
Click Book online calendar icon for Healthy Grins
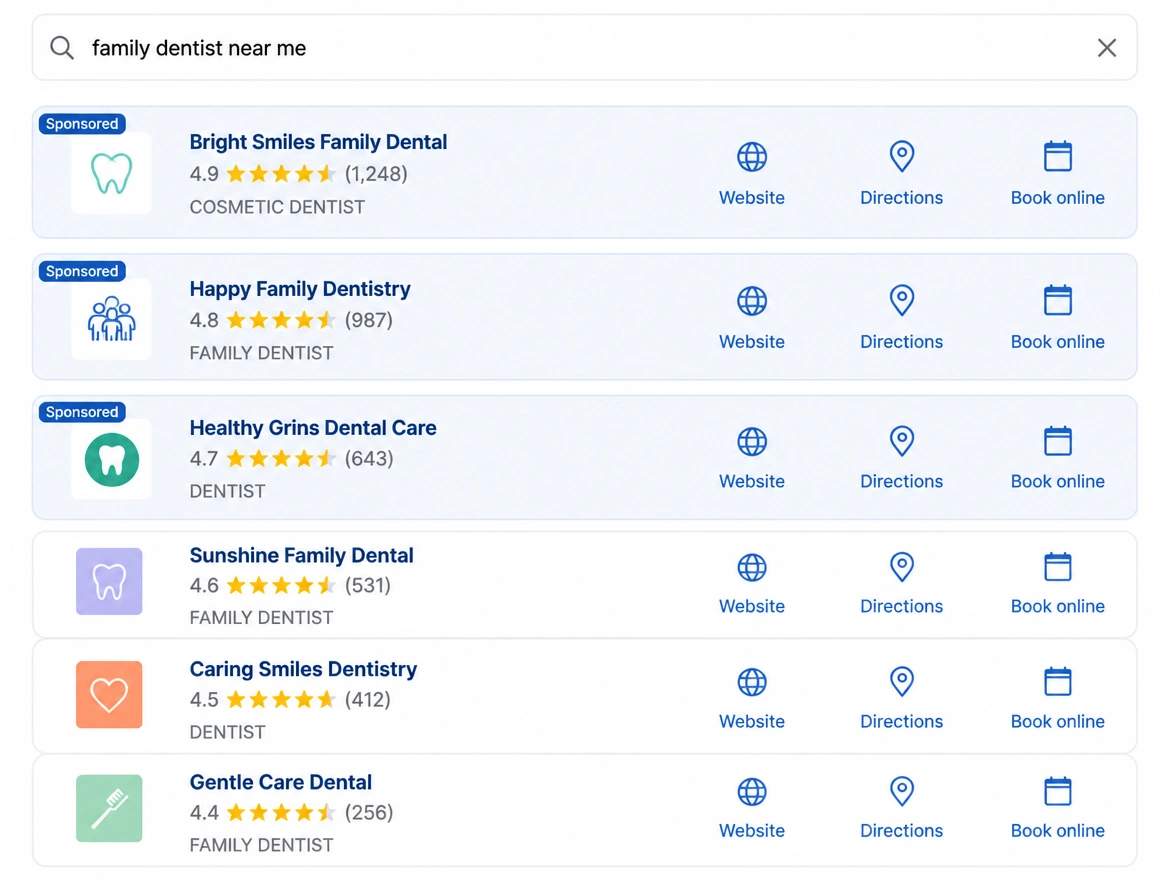[1057, 440]
